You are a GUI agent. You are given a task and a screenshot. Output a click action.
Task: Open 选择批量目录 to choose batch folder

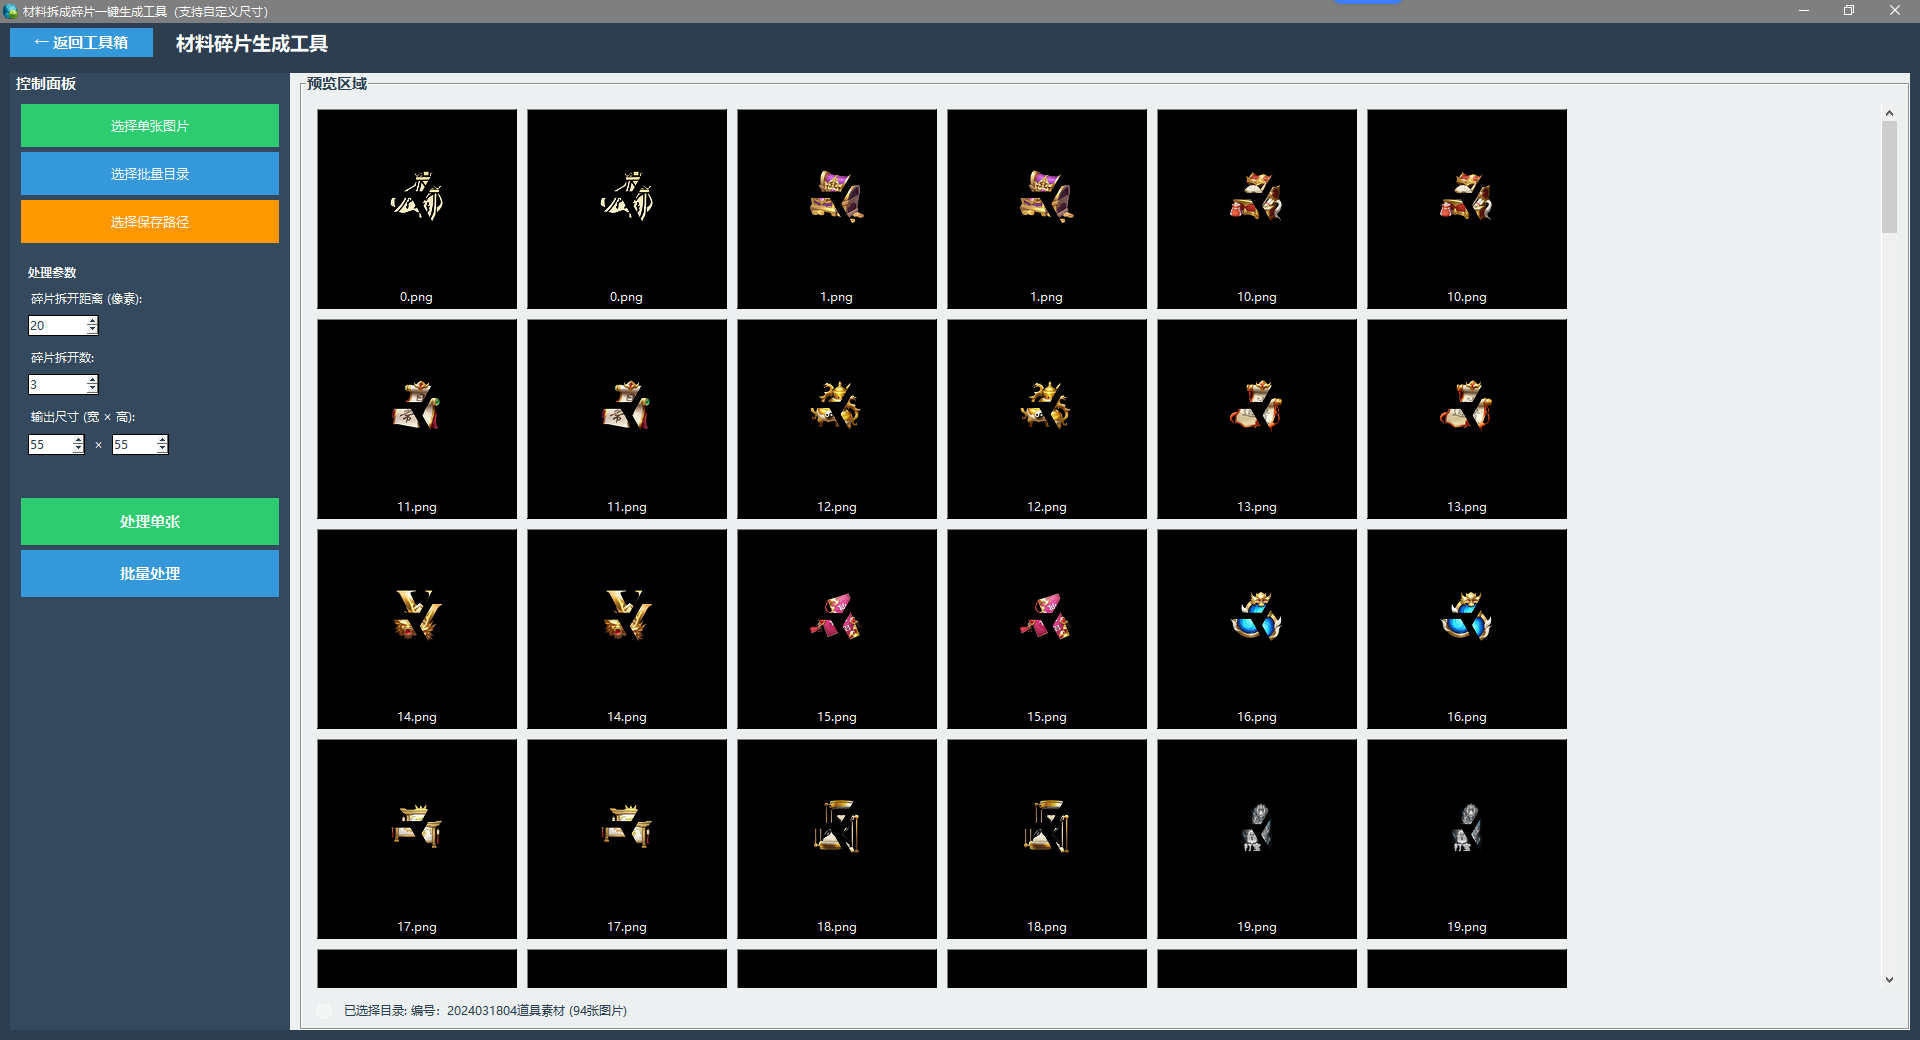pyautogui.click(x=149, y=173)
